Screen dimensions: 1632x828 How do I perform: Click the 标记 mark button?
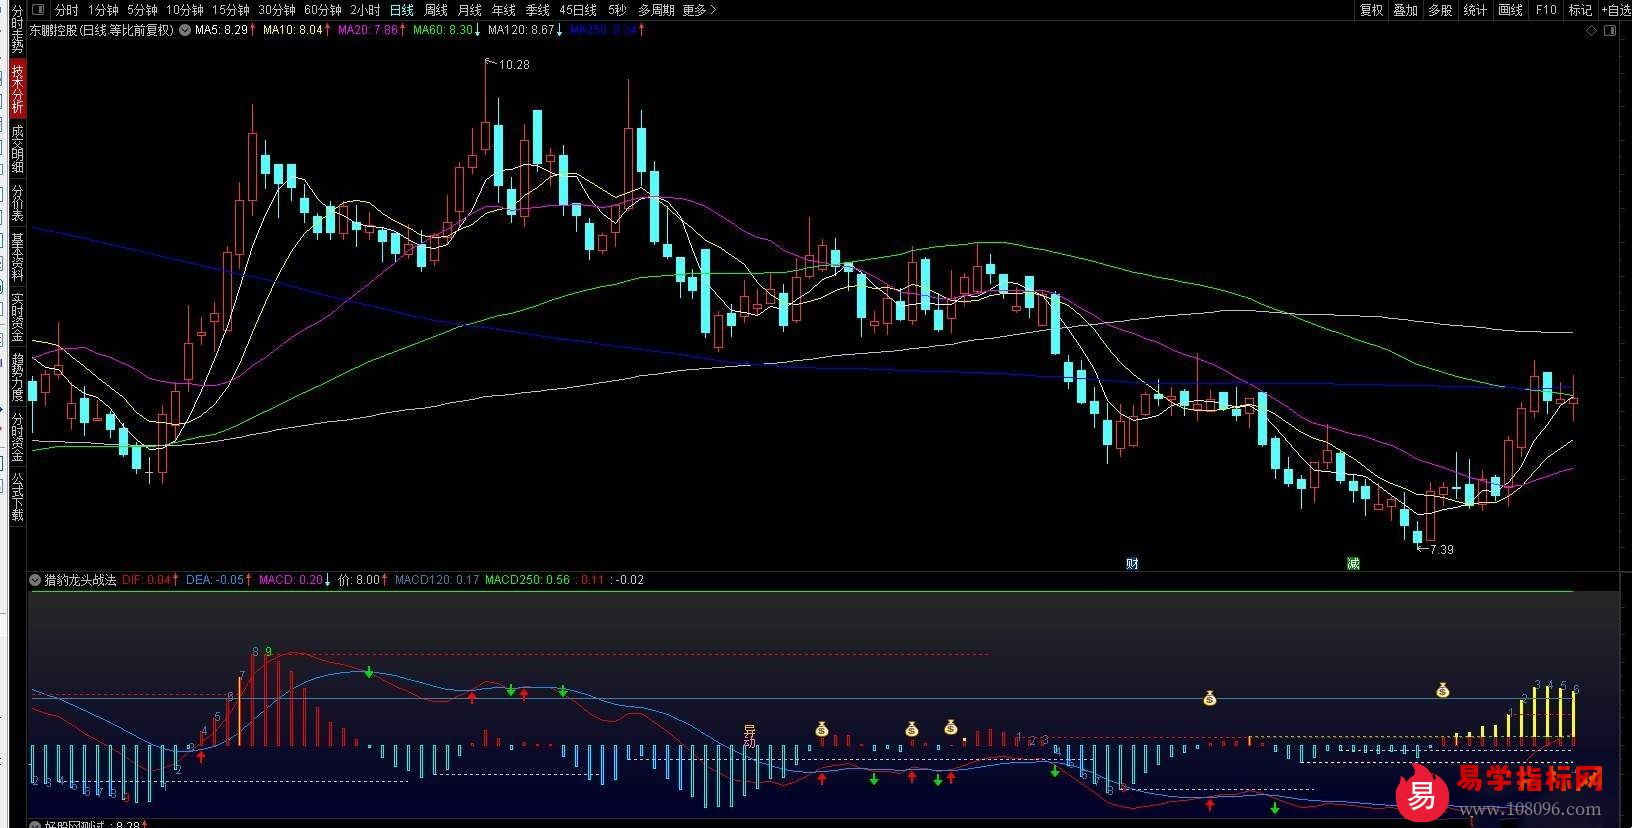click(x=1580, y=10)
